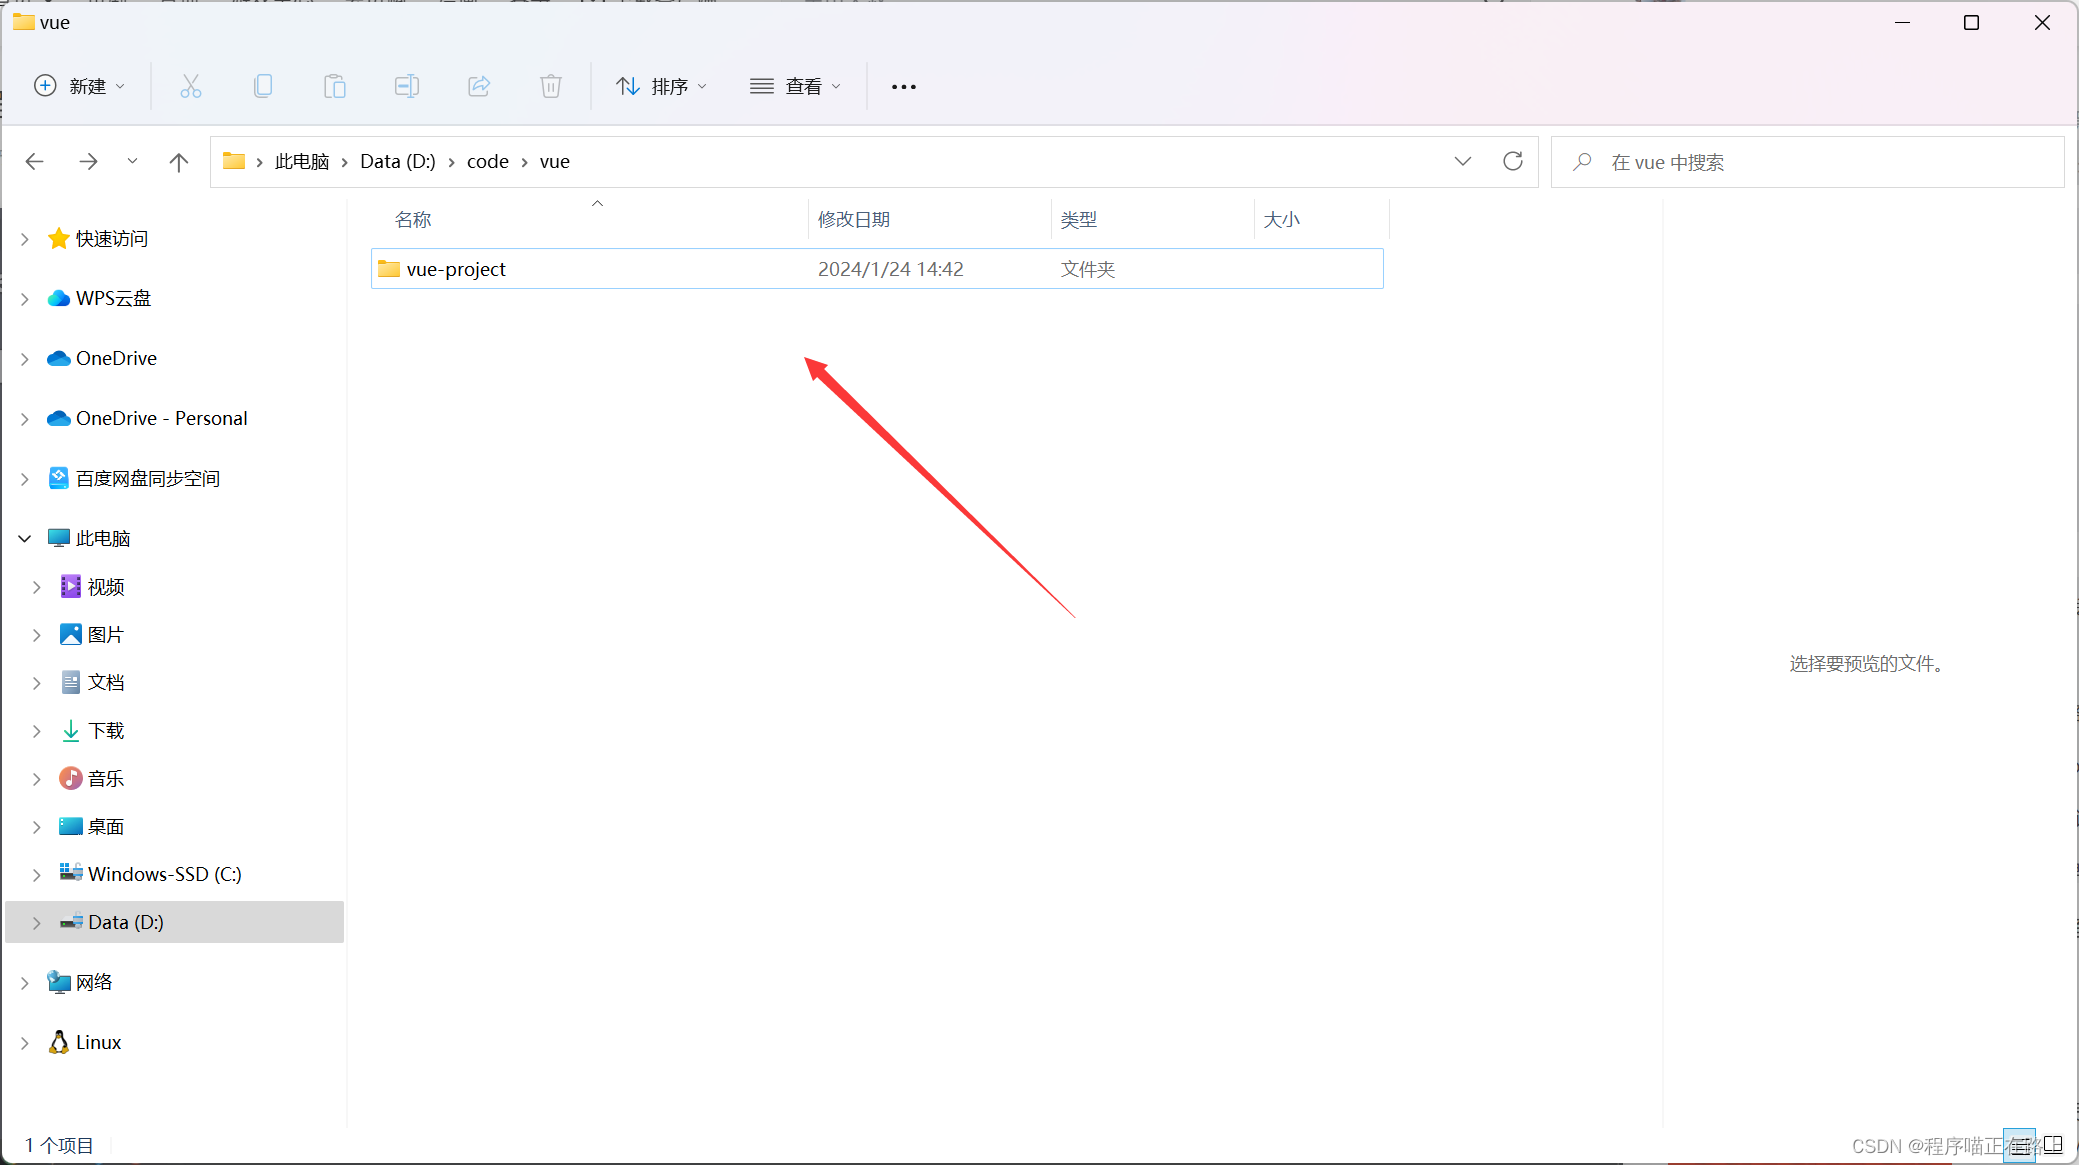The image size is (2079, 1165).
Task: Open the New (新建) dropdown
Action: point(80,86)
